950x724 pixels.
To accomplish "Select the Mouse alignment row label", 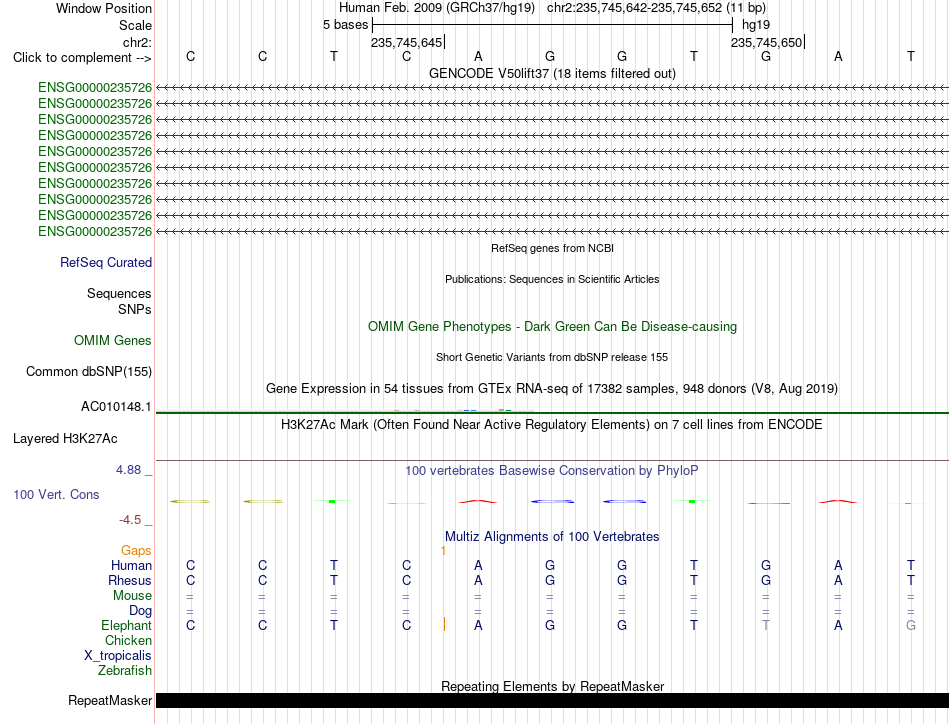I will click(x=132, y=596).
